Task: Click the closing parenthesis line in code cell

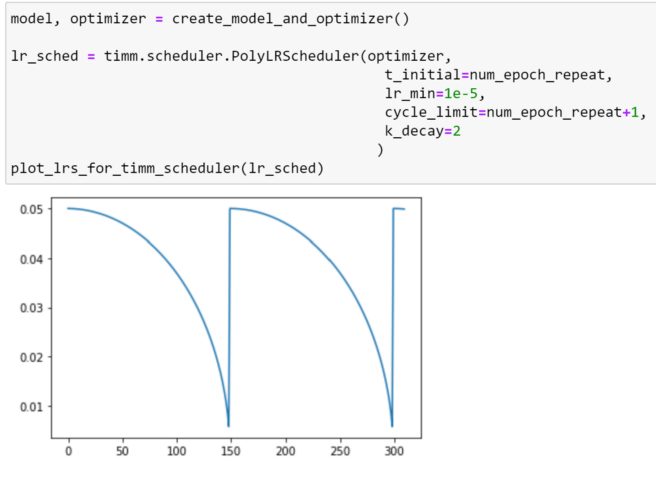Action: (x=380, y=150)
